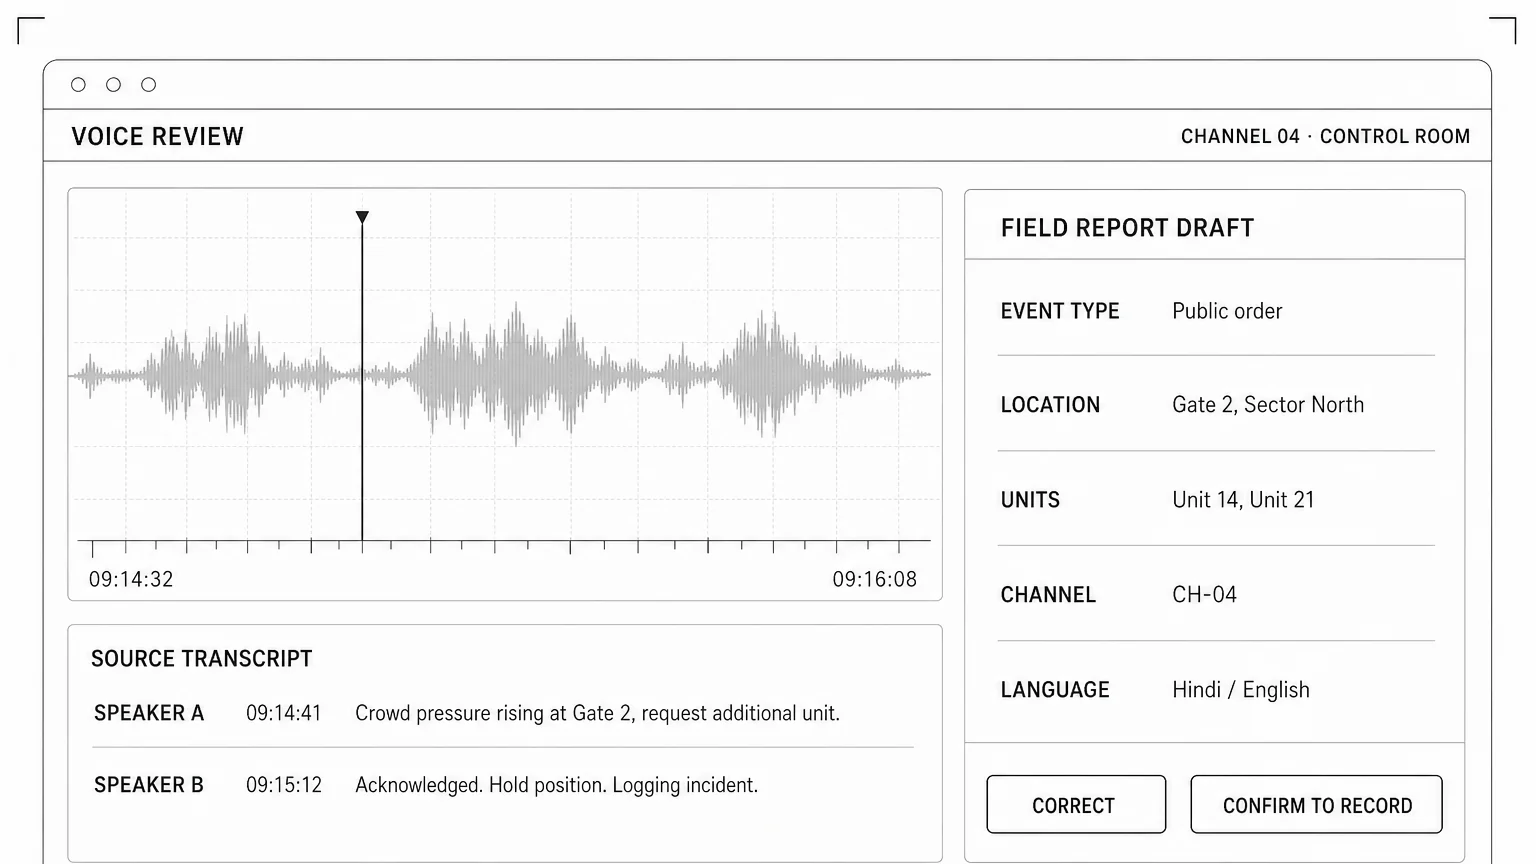Screen dimensions: 1536x864
Task: Select the 'Crowd pressure rising at Gate 2' line
Action: 597,713
